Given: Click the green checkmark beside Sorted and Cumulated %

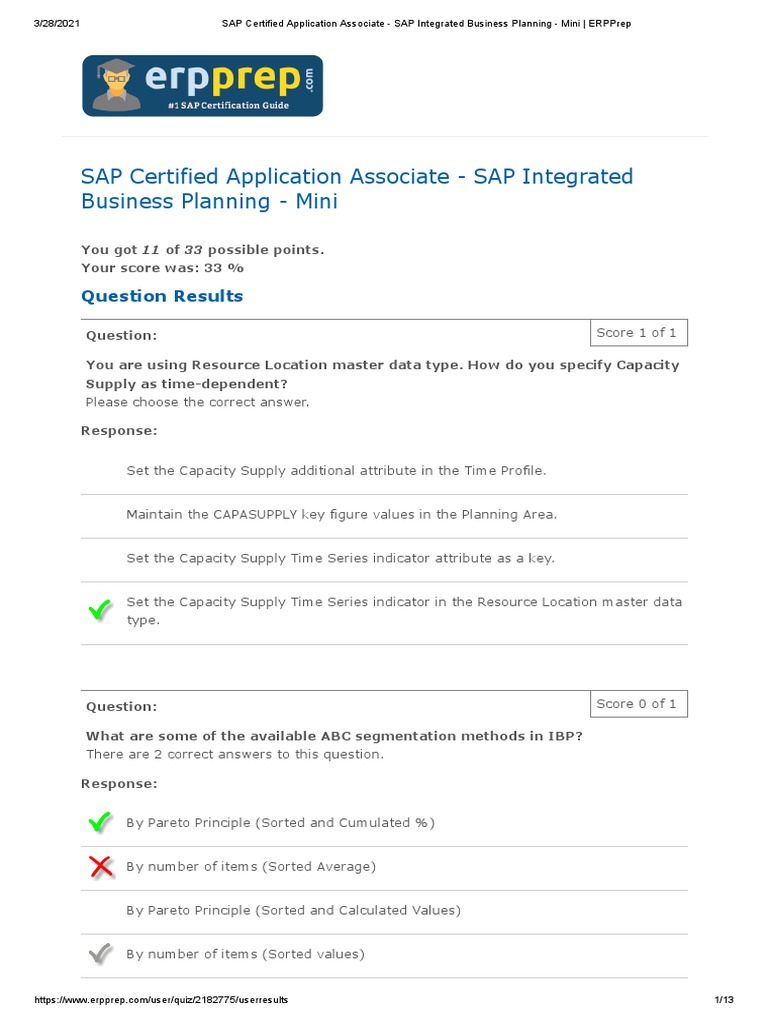Looking at the screenshot, I should click(x=100, y=823).
